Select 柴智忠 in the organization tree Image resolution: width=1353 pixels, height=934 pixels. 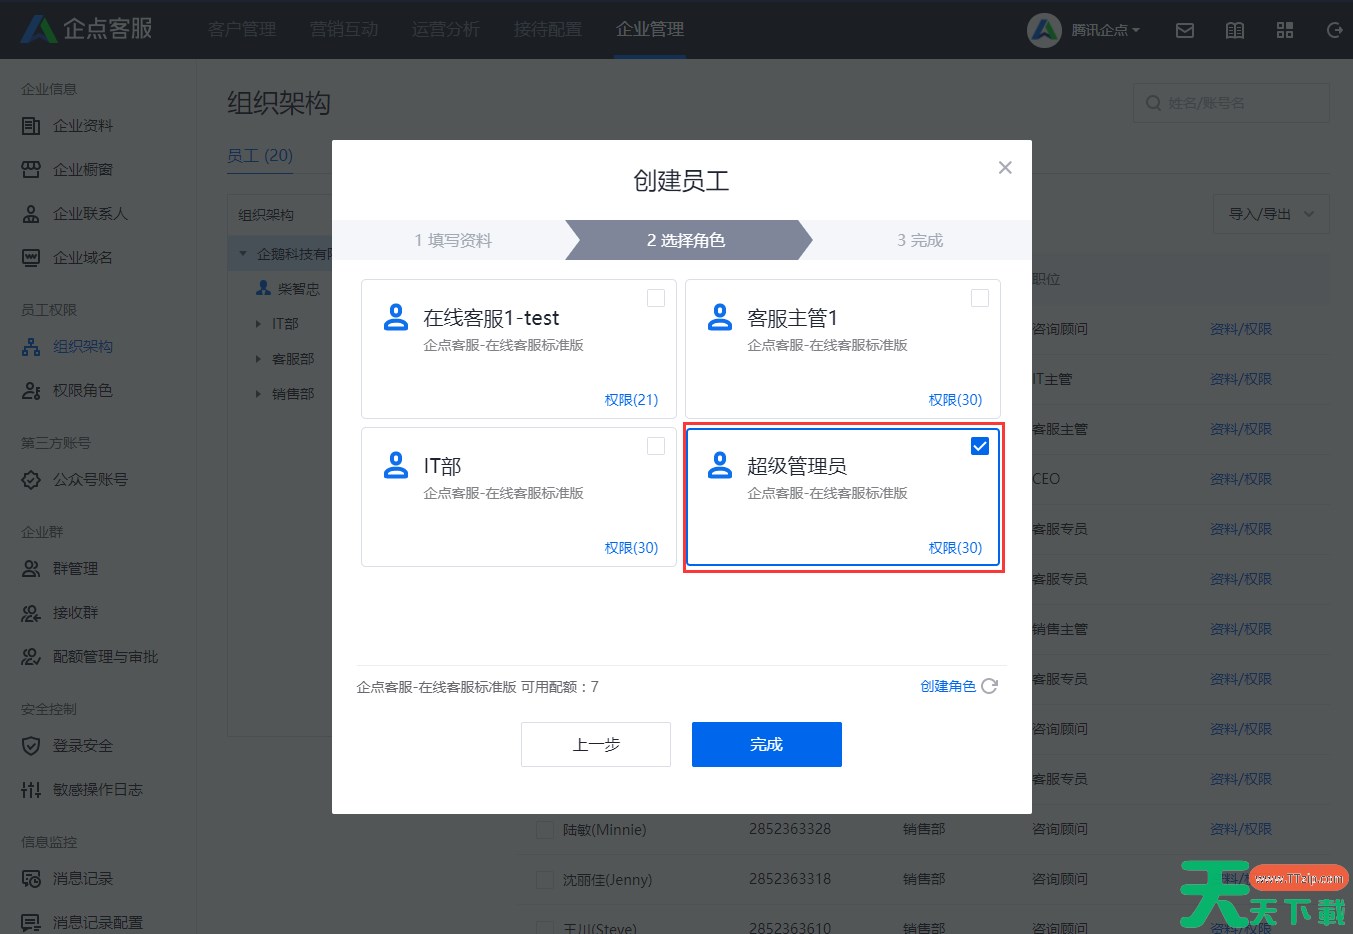pos(299,289)
